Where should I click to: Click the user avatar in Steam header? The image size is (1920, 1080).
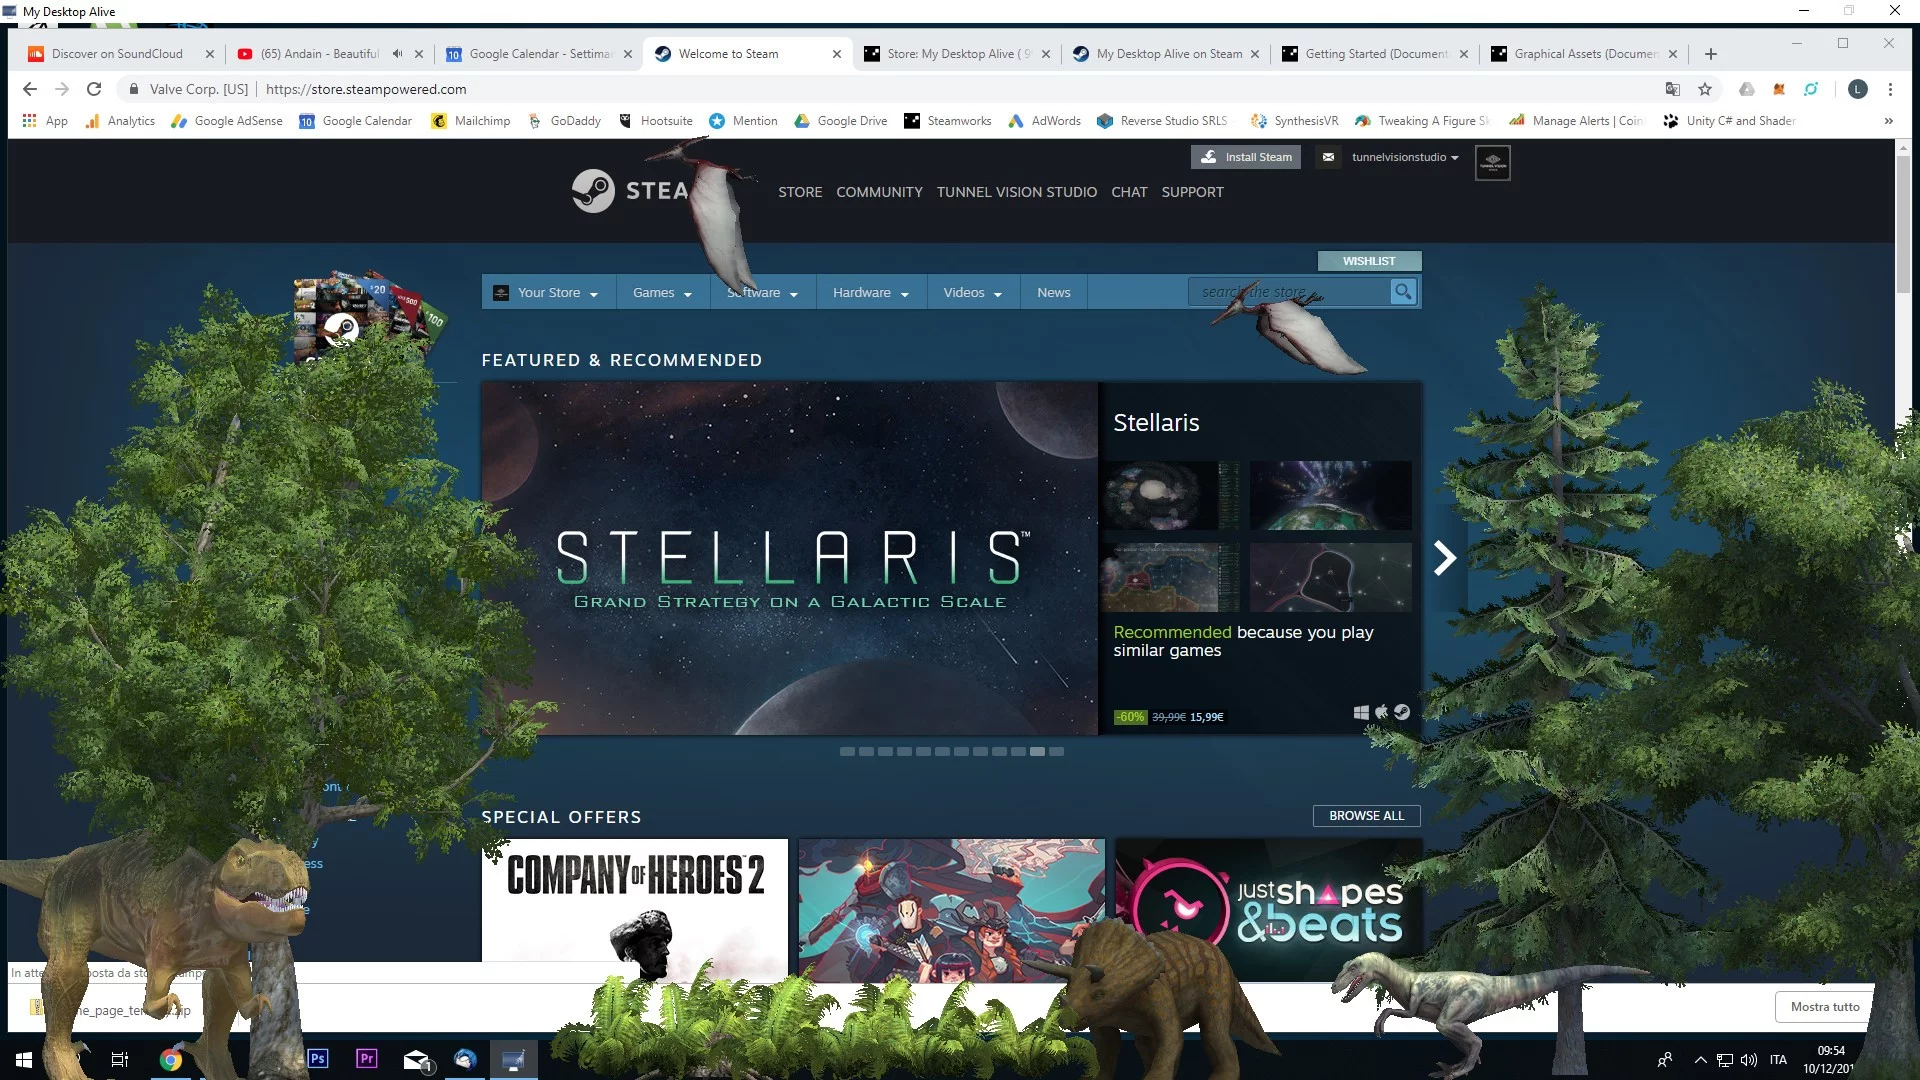pyautogui.click(x=1492, y=162)
